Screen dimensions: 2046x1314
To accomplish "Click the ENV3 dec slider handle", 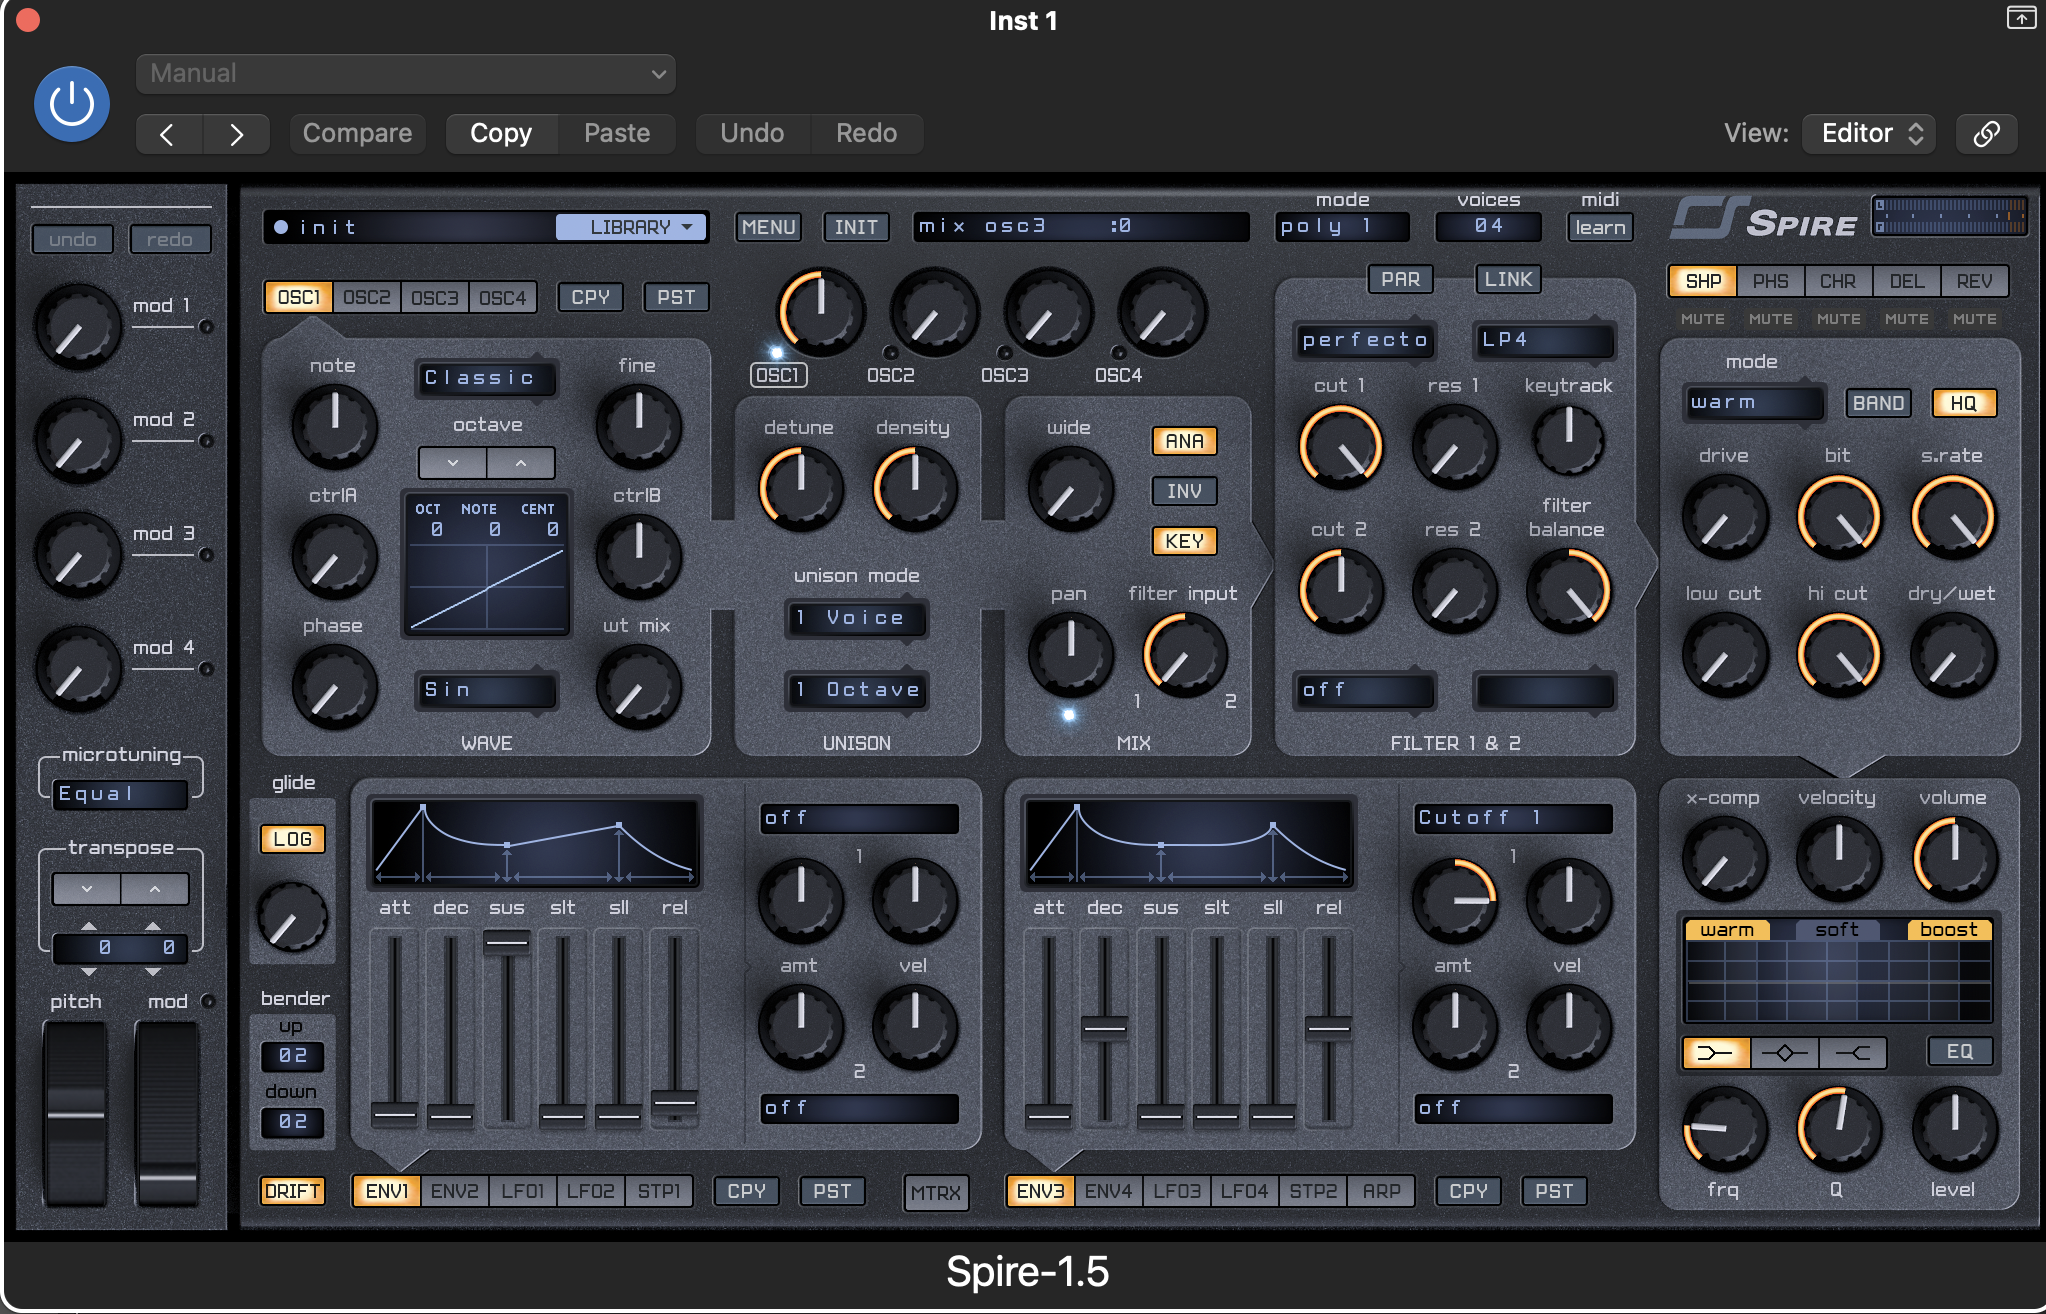I will 1105,1027.
